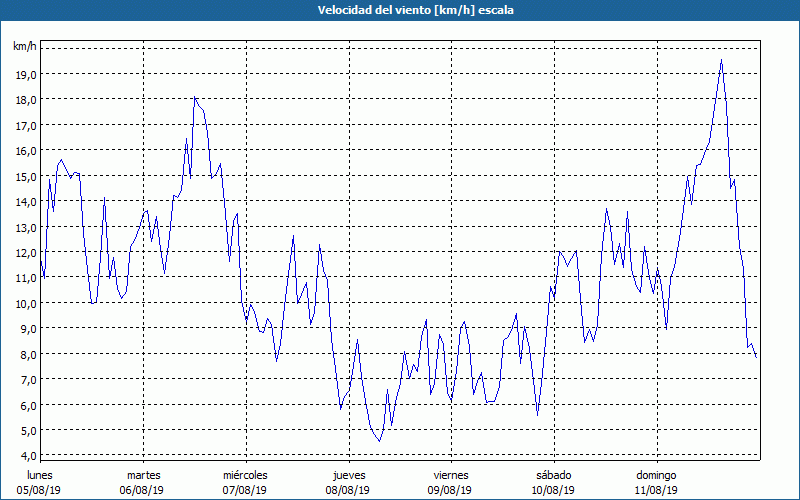
Task: Click the 'sábado' day label
Action: pos(554,475)
